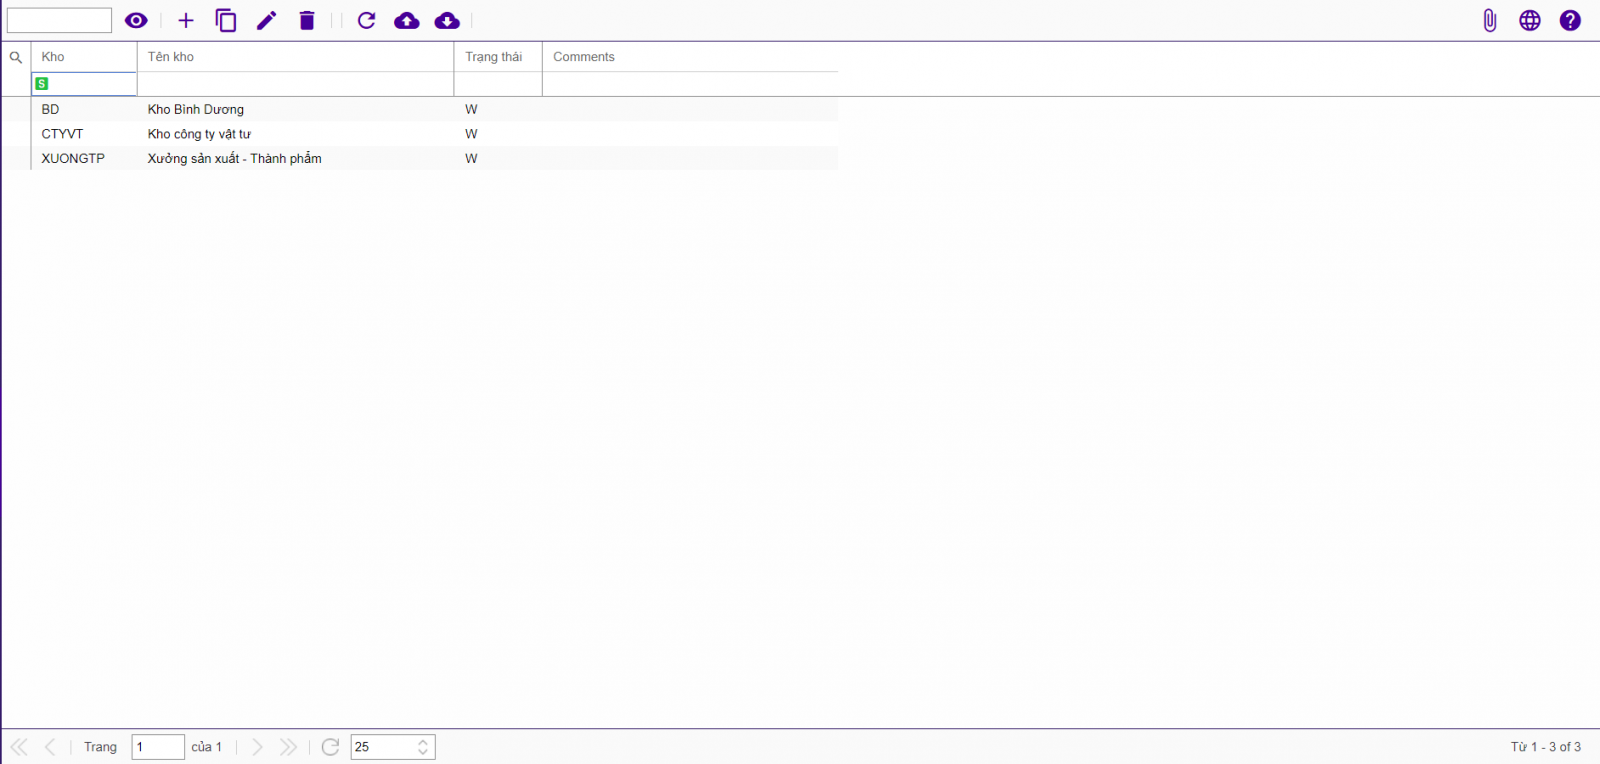Screen dimensions: 1600x764
Task: Focus the Kho column filter field
Action: (x=84, y=84)
